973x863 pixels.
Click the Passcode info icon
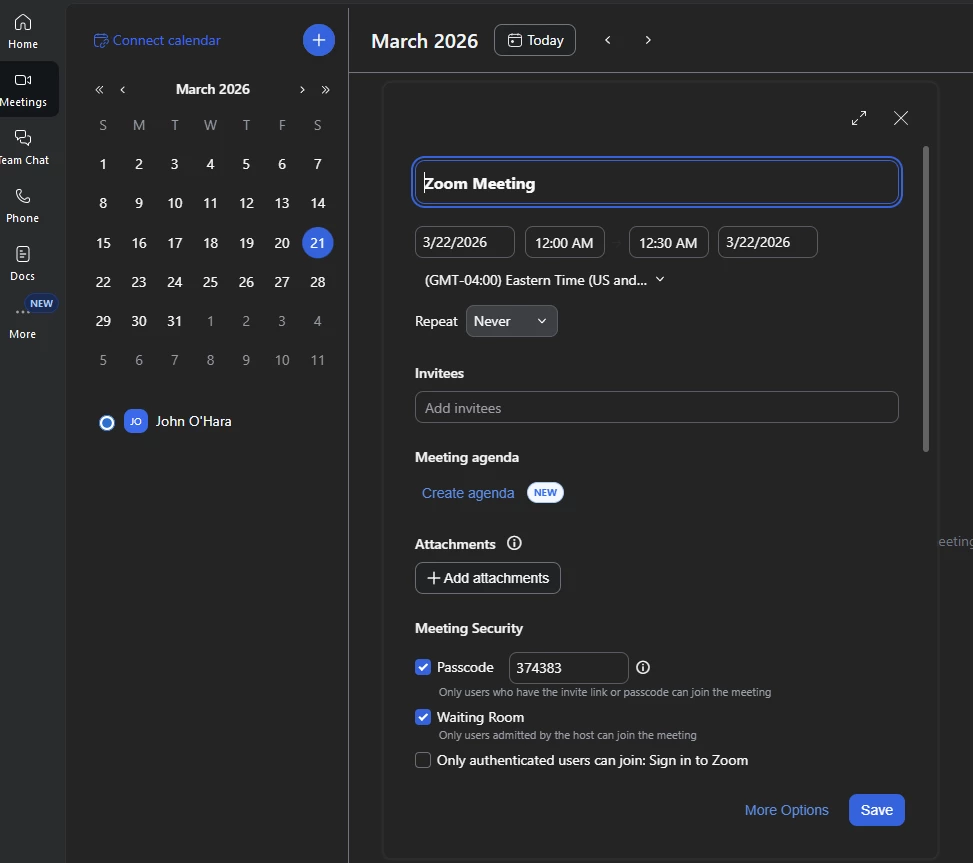coord(643,668)
